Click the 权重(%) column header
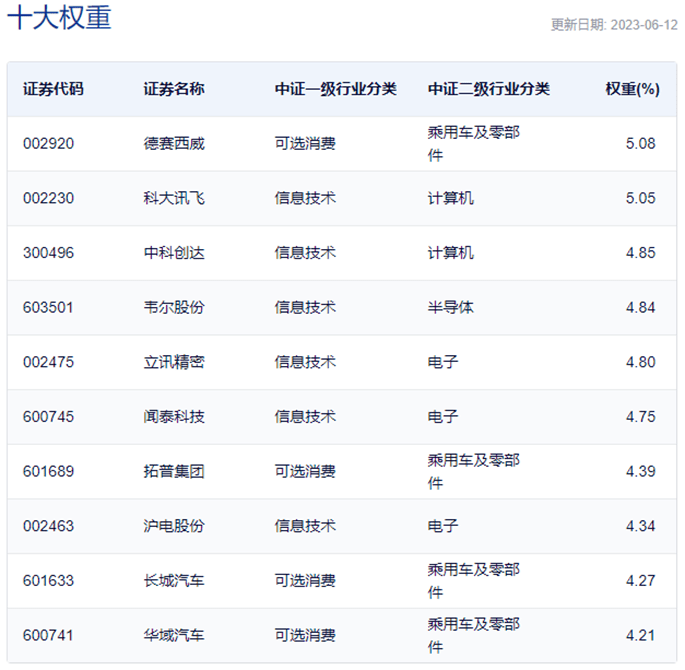 (632, 89)
